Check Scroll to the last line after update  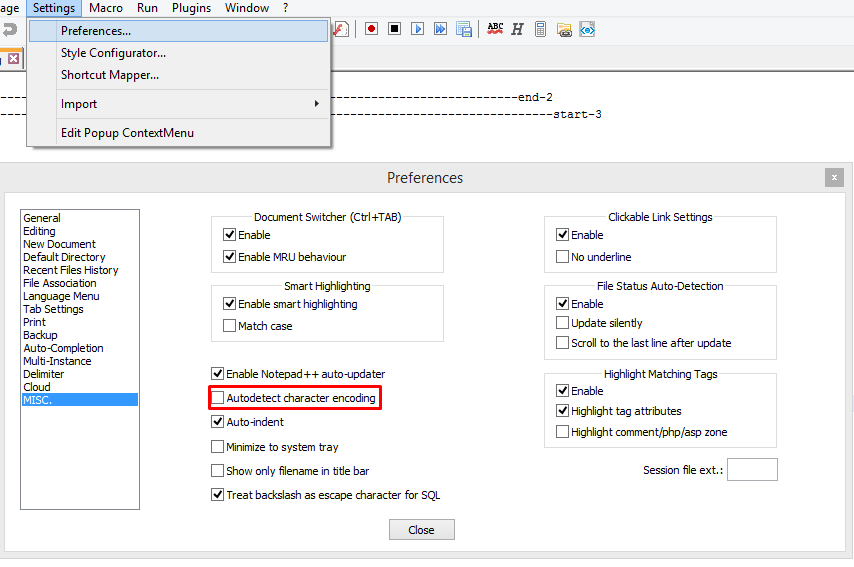pyautogui.click(x=562, y=343)
